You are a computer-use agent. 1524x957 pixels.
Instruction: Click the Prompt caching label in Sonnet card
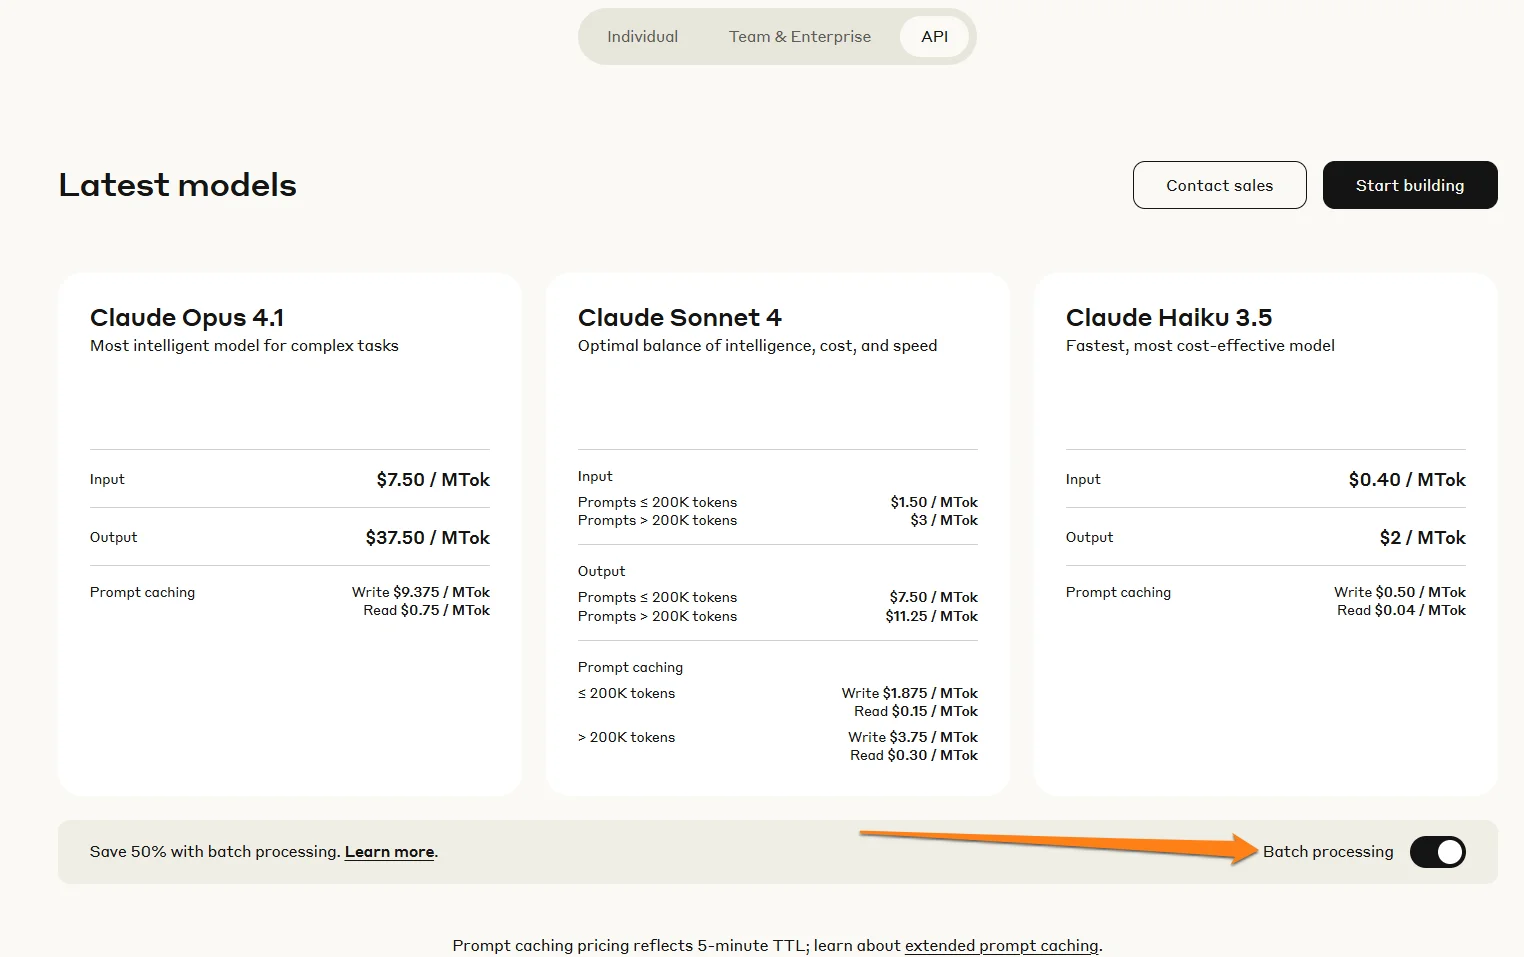[x=630, y=667]
